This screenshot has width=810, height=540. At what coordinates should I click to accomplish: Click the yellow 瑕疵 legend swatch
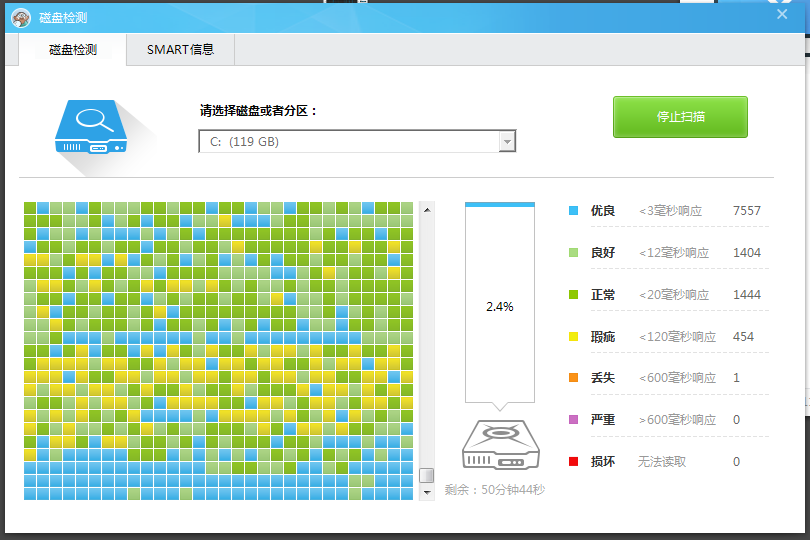click(574, 337)
